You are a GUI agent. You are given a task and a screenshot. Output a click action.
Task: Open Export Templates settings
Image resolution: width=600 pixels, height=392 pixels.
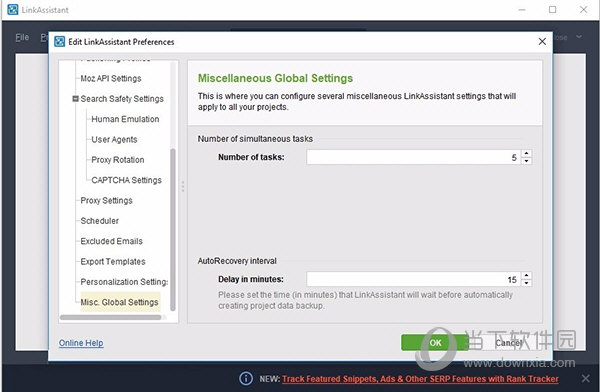coord(113,261)
